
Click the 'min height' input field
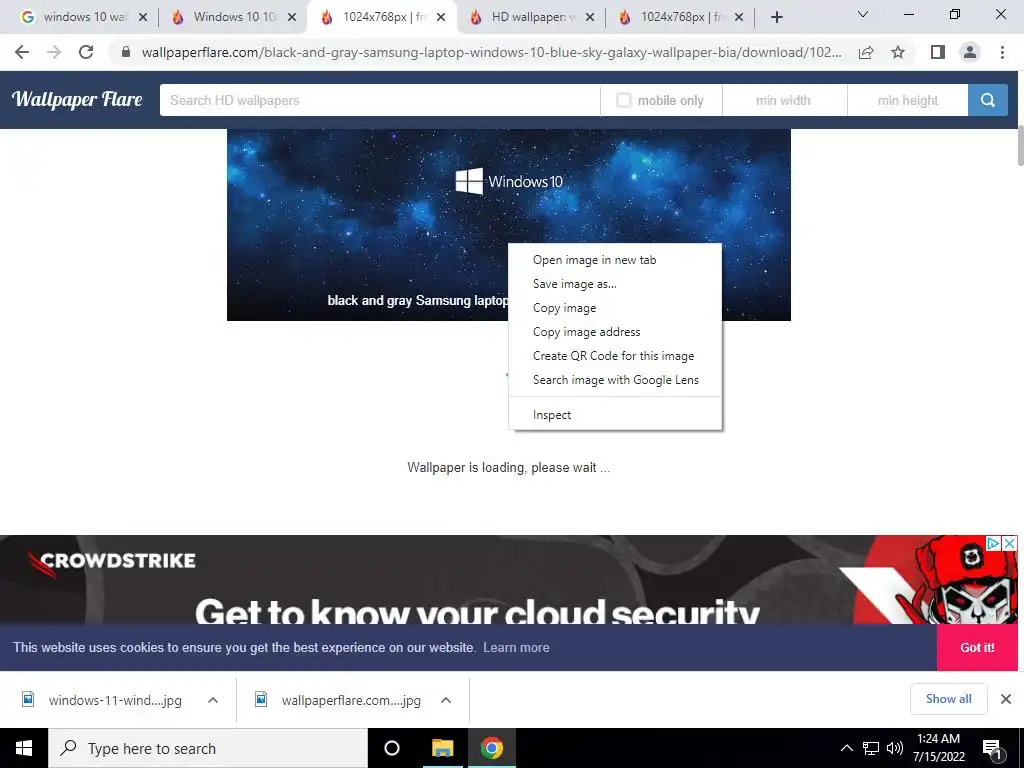(908, 100)
